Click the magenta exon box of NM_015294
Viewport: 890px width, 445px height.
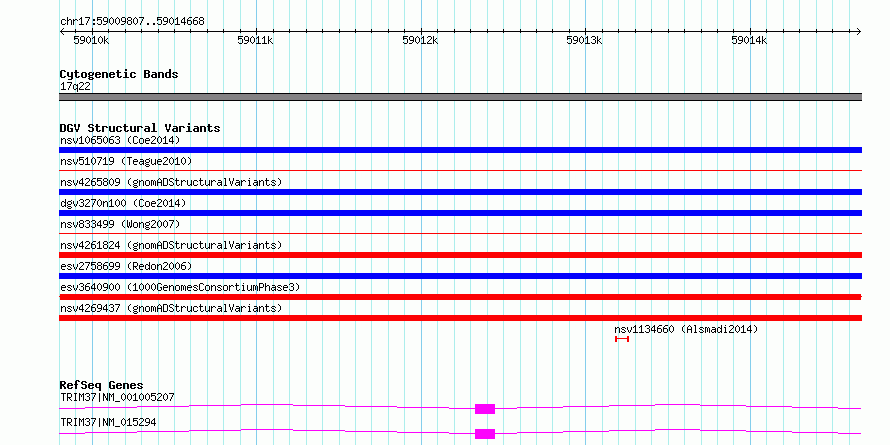coord(485,434)
